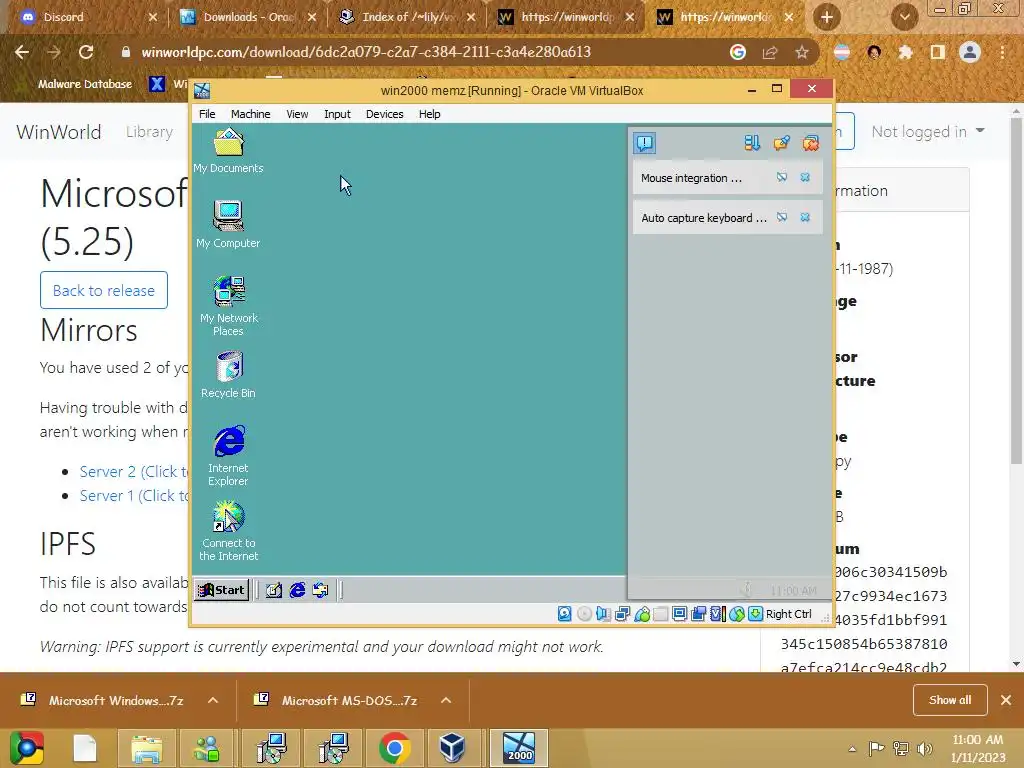Select Connect to the Internet shortcut

click(228, 531)
